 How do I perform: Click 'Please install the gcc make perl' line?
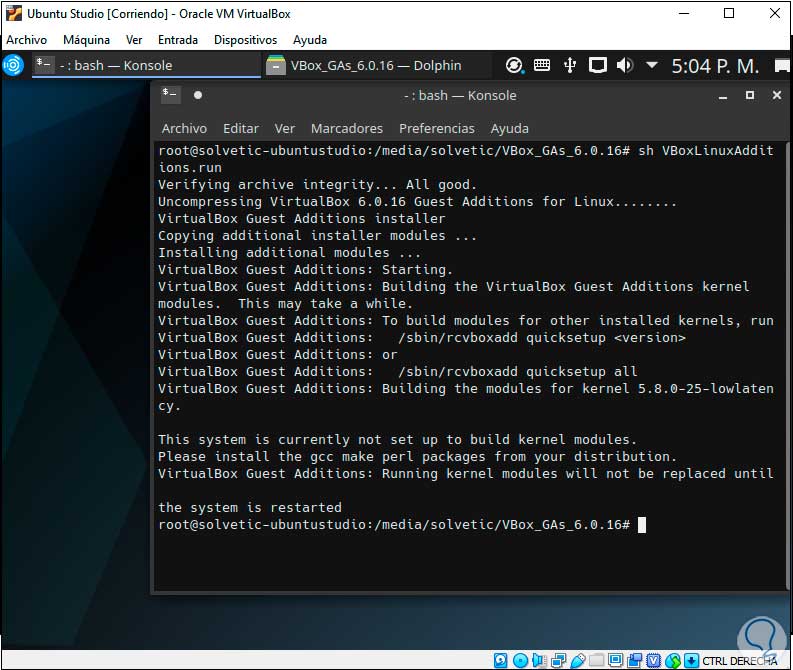tap(417, 457)
